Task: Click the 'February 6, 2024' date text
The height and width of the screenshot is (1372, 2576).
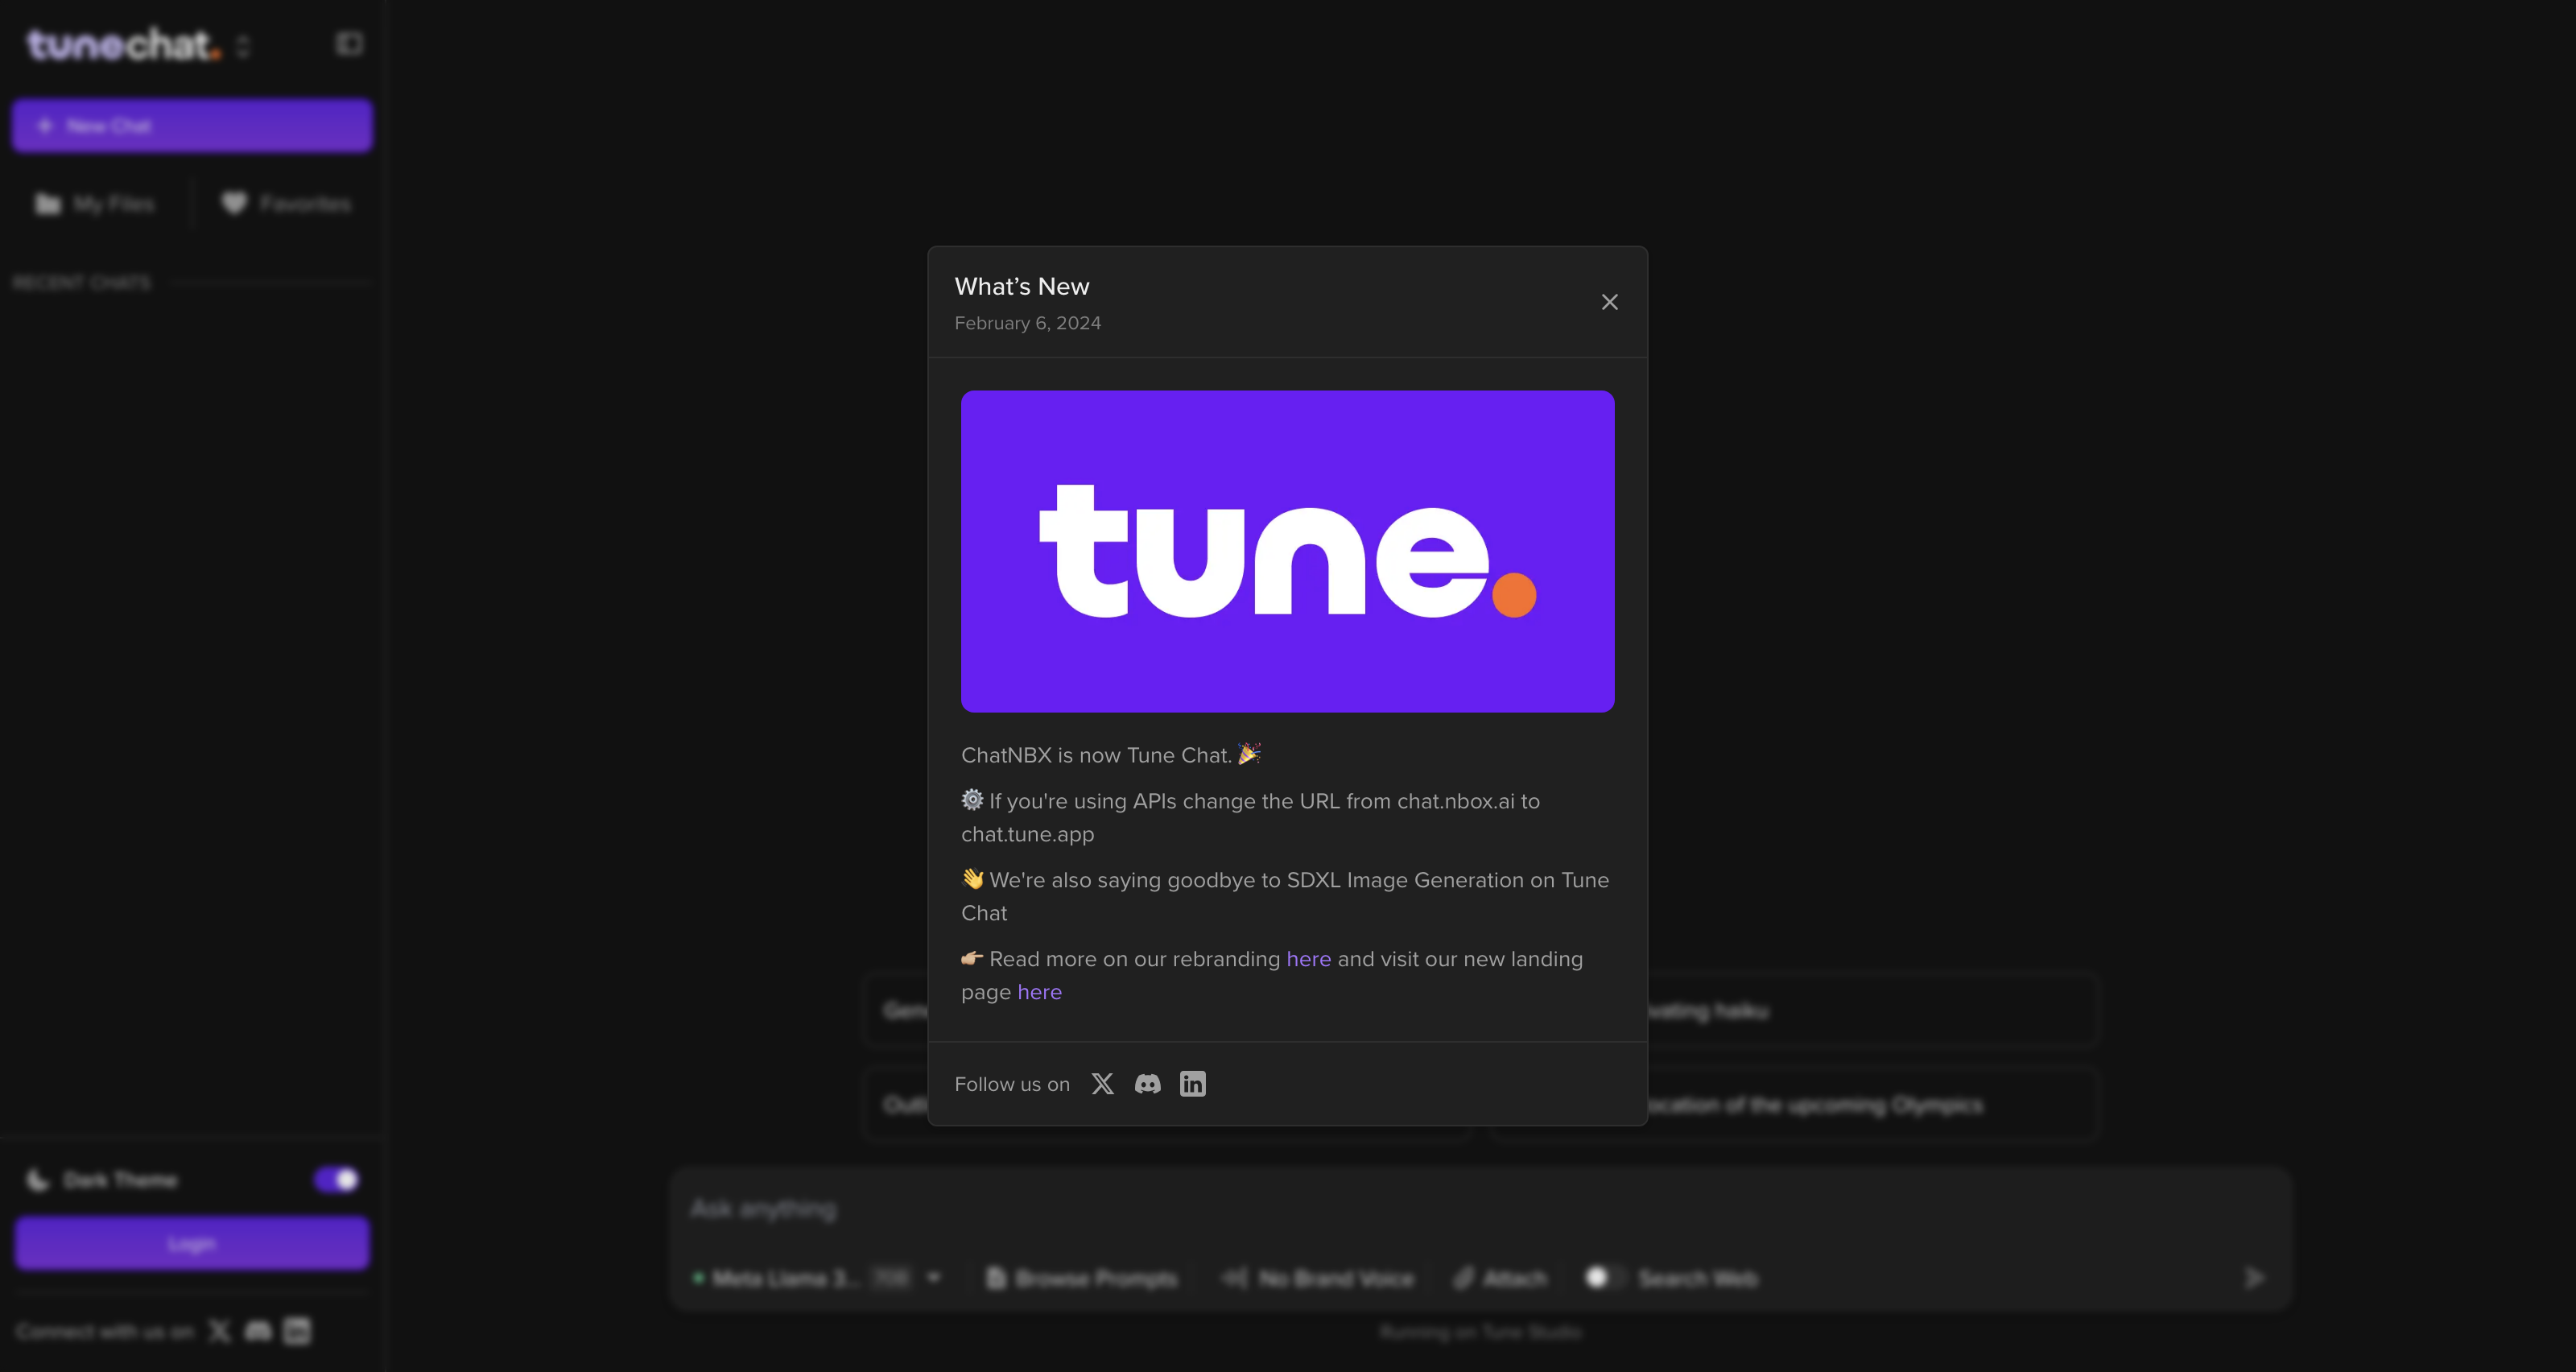Action: point(1027,323)
